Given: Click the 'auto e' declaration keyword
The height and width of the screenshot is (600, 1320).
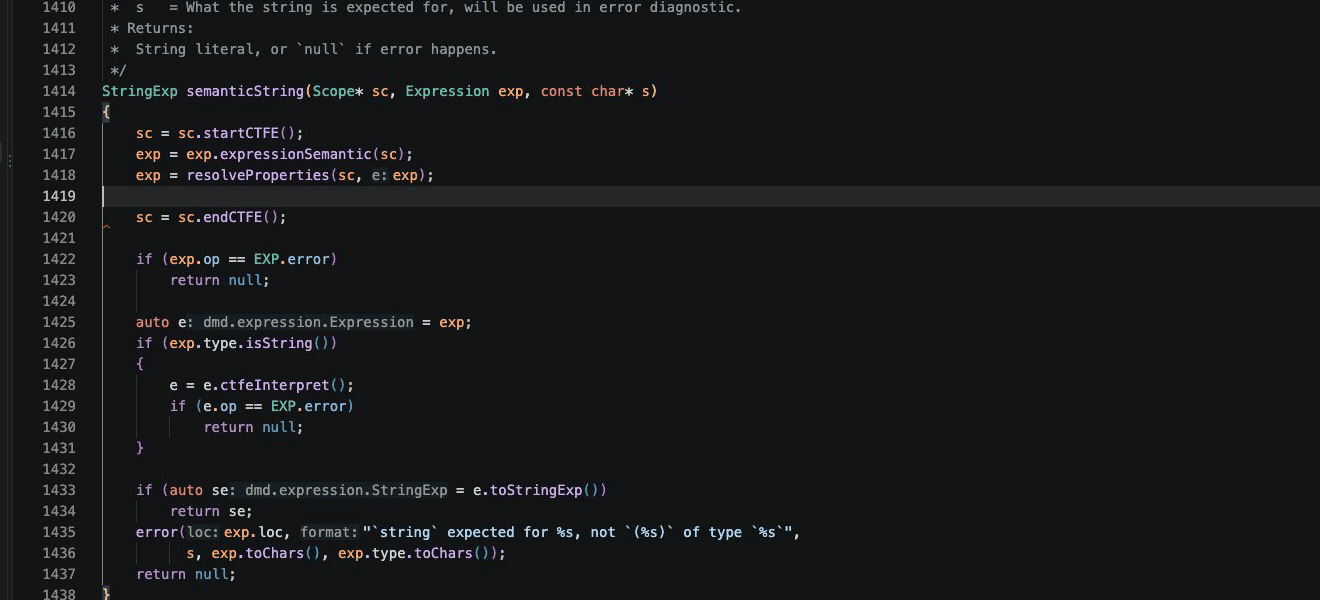Looking at the screenshot, I should pyautogui.click(x=153, y=322).
